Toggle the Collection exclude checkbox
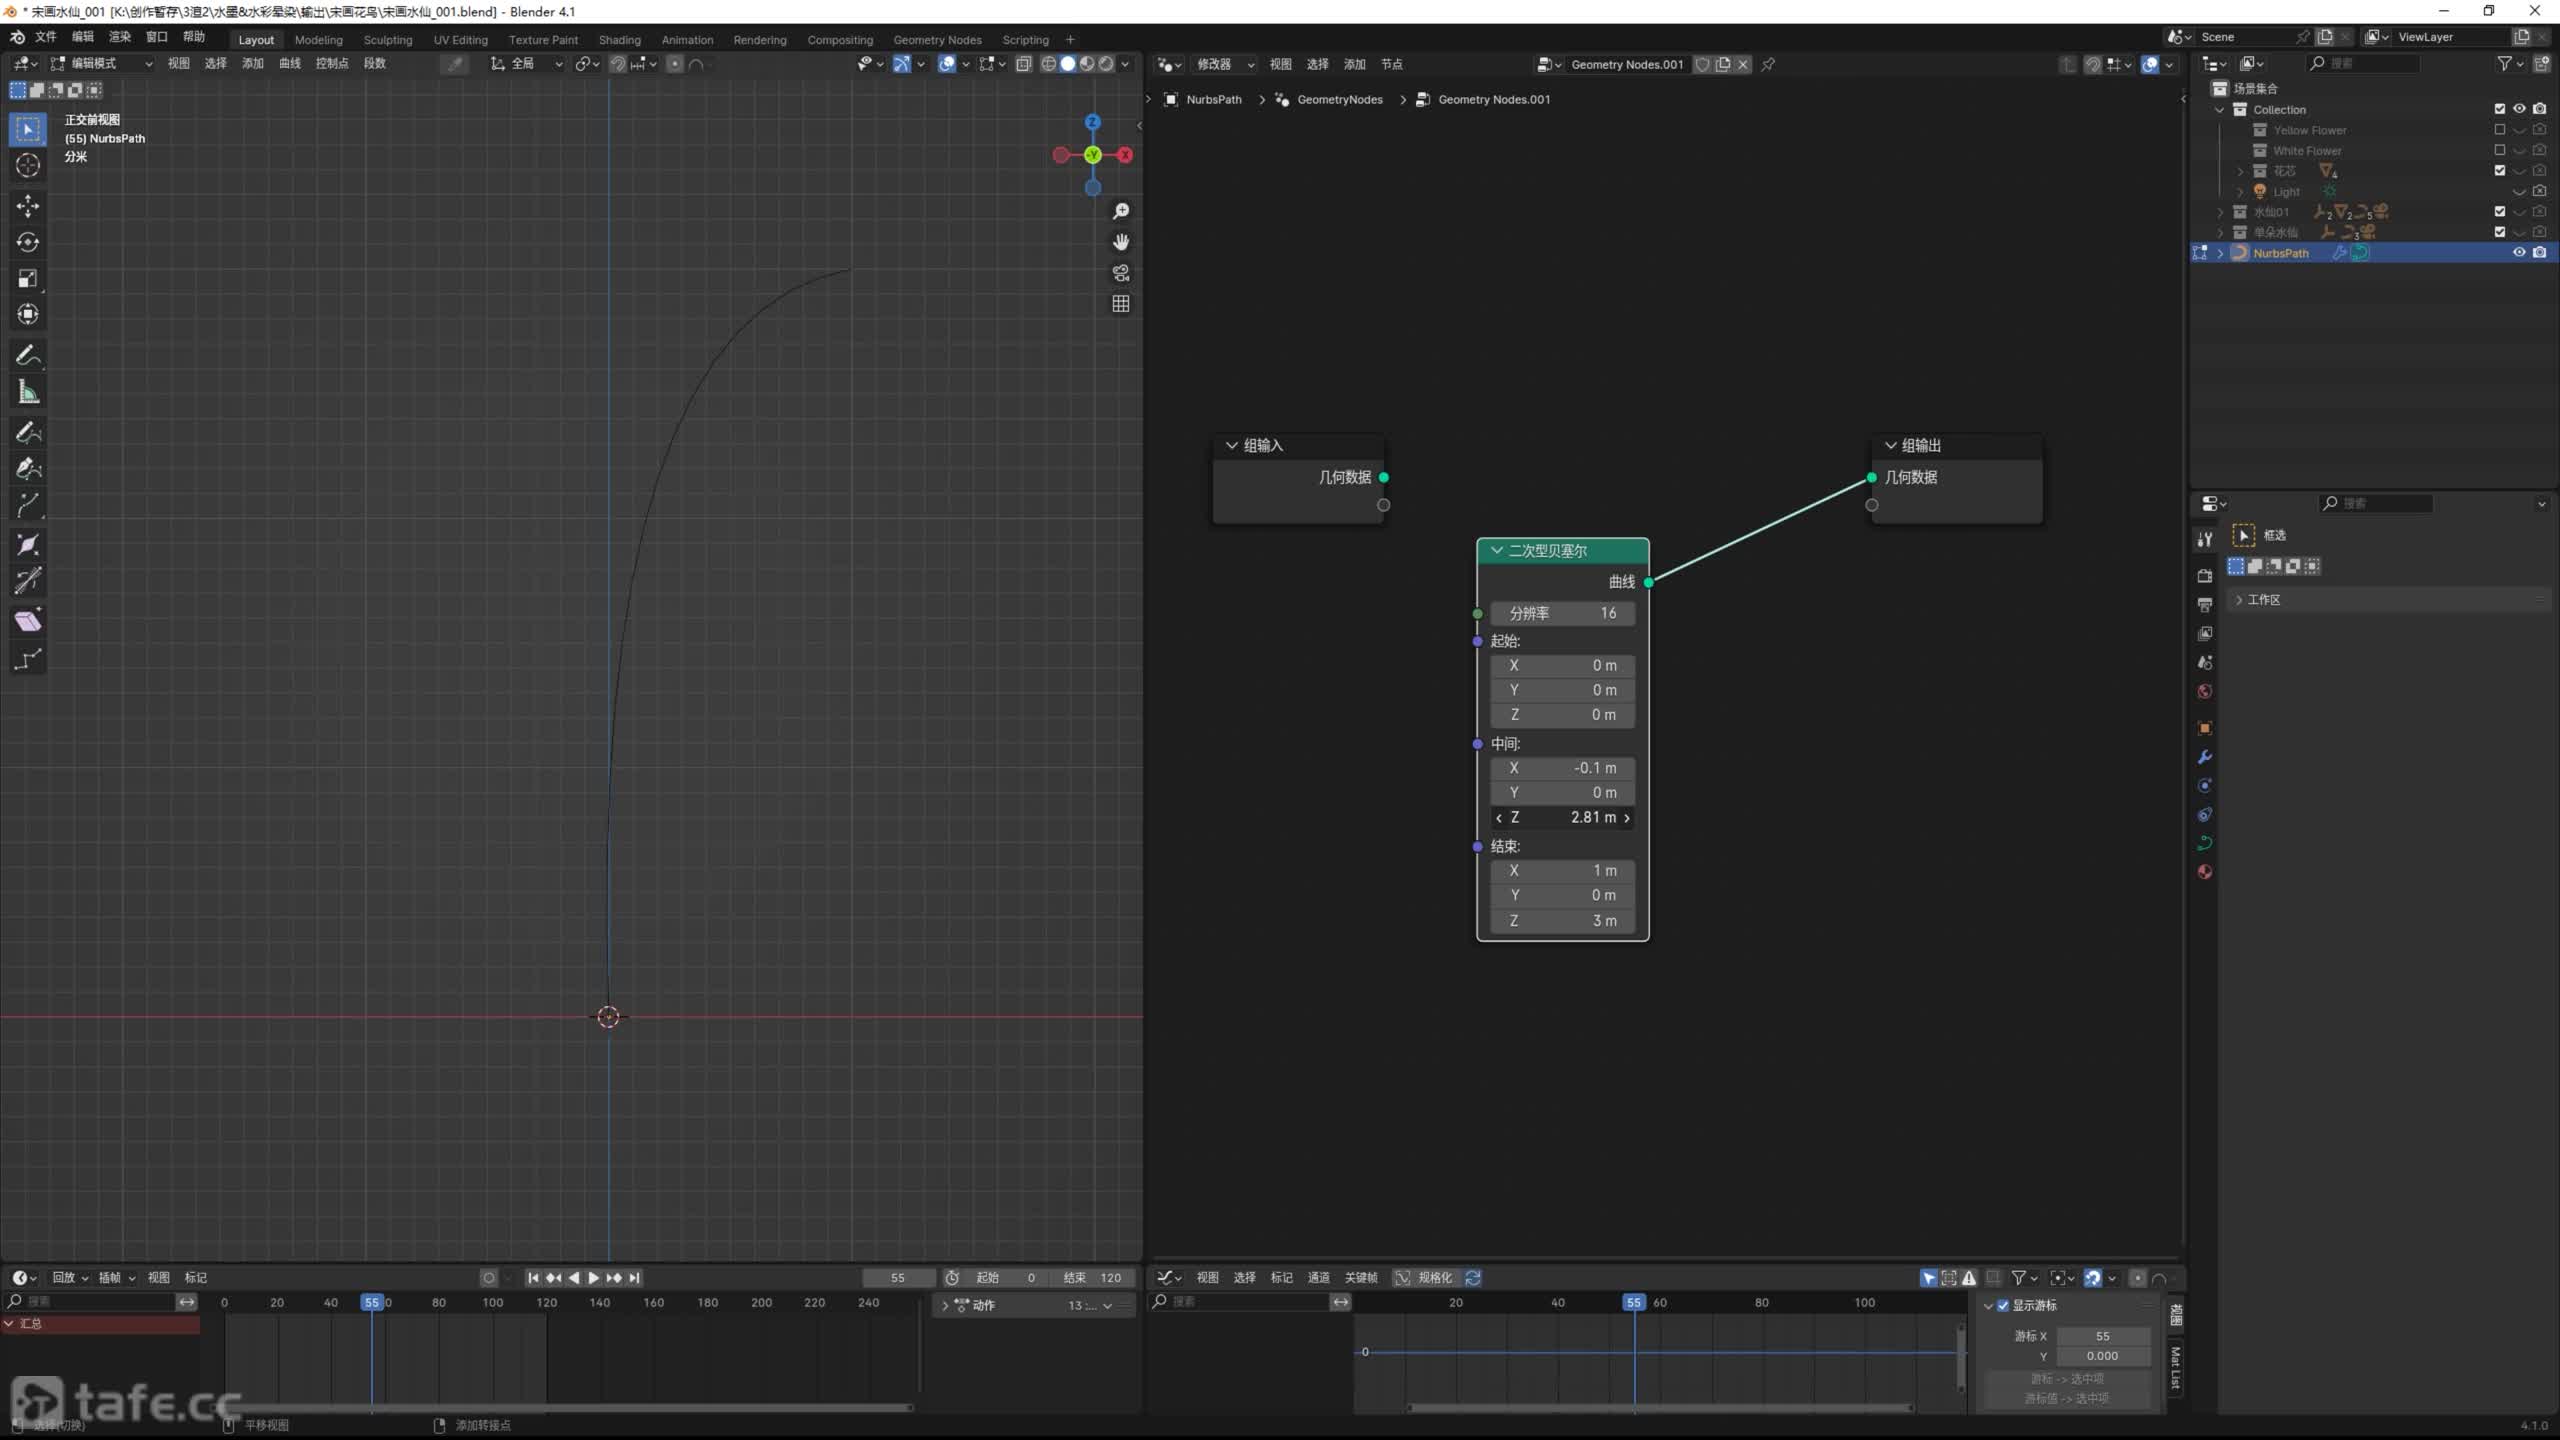This screenshot has height=1440, width=2560. pos(2500,109)
